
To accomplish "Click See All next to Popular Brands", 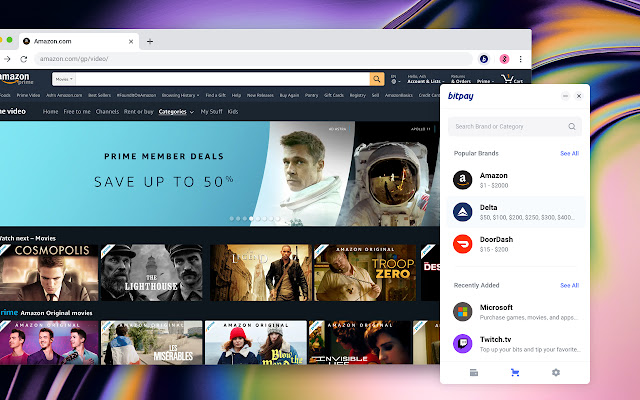I will (x=569, y=153).
